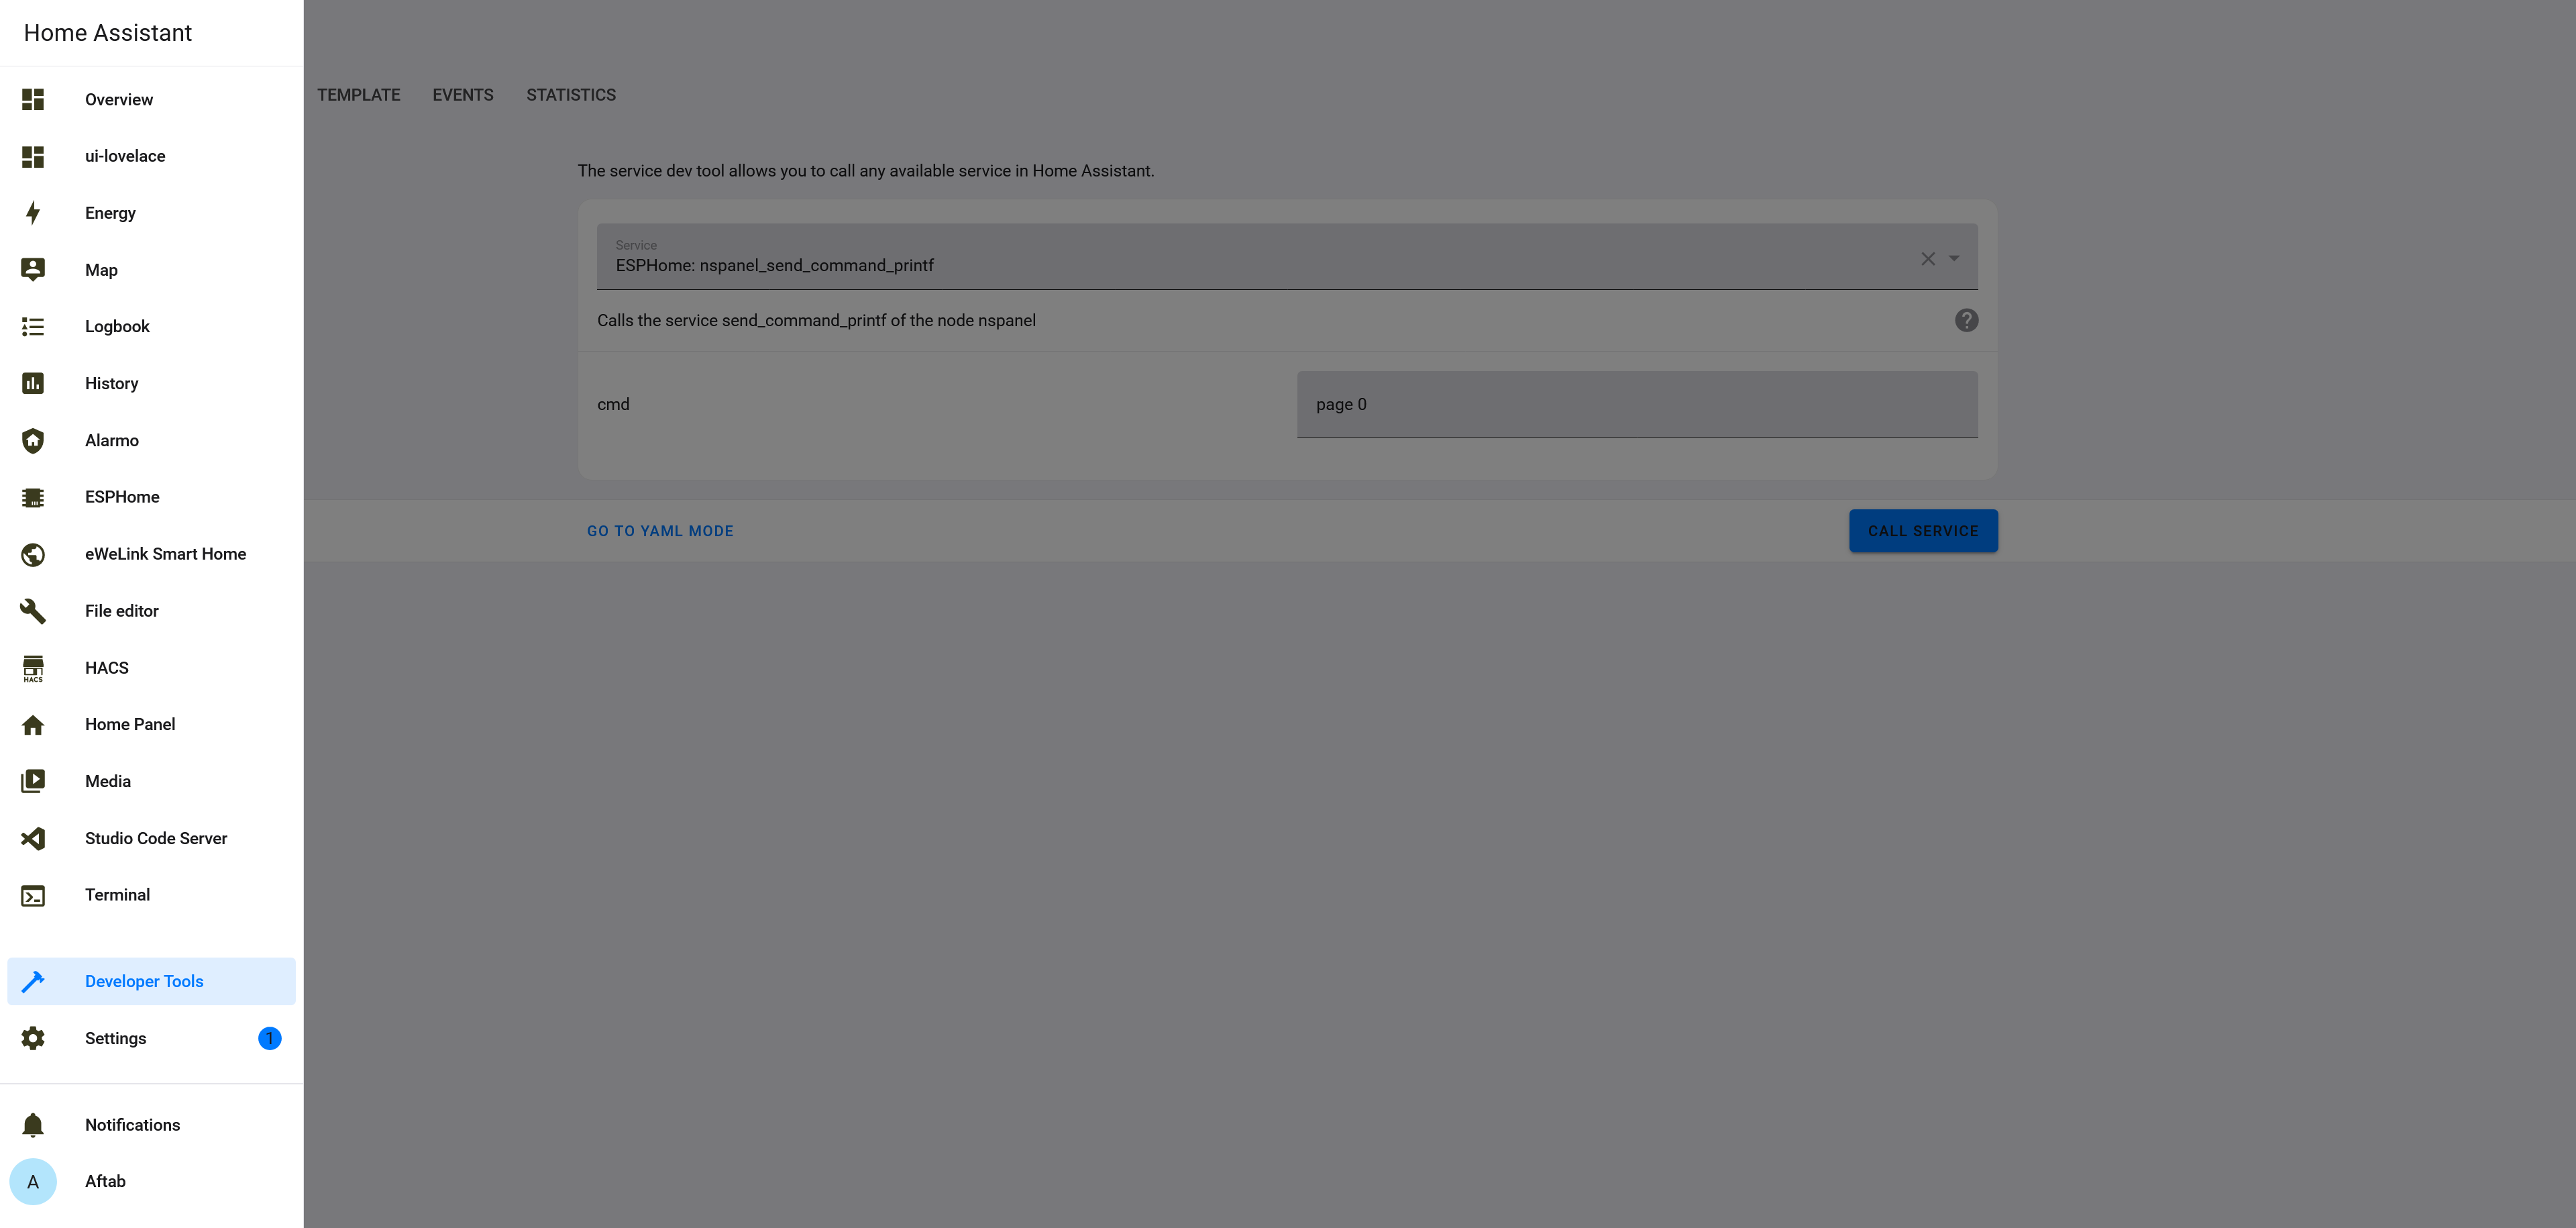Open Studio Code Server icon

[x=33, y=838]
